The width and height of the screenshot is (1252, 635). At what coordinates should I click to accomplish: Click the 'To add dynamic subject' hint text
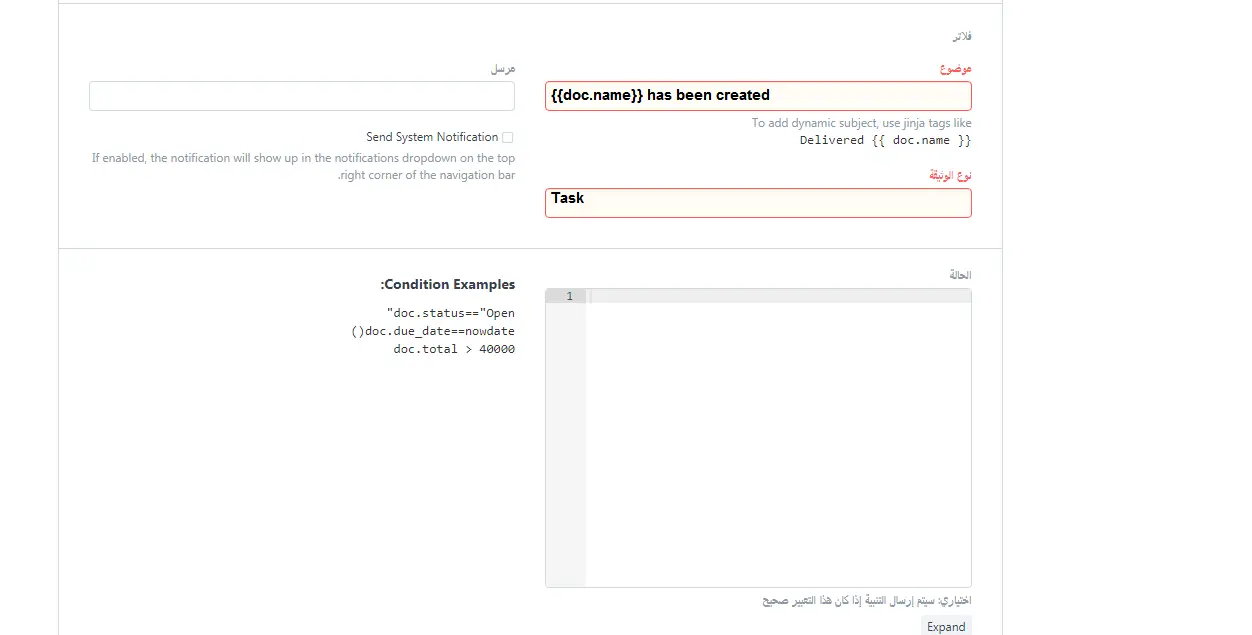[862, 123]
